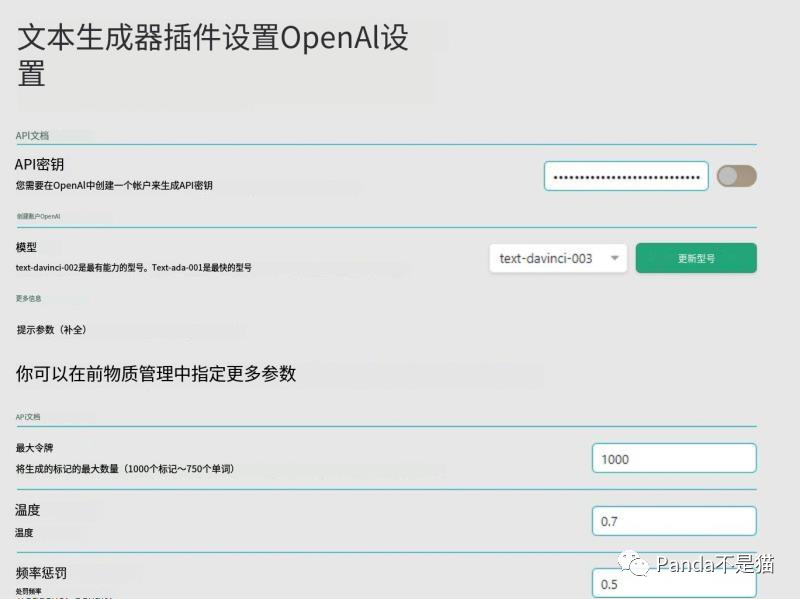This screenshot has width=800, height=599.
Task: Click the API key password field
Action: coord(626,177)
